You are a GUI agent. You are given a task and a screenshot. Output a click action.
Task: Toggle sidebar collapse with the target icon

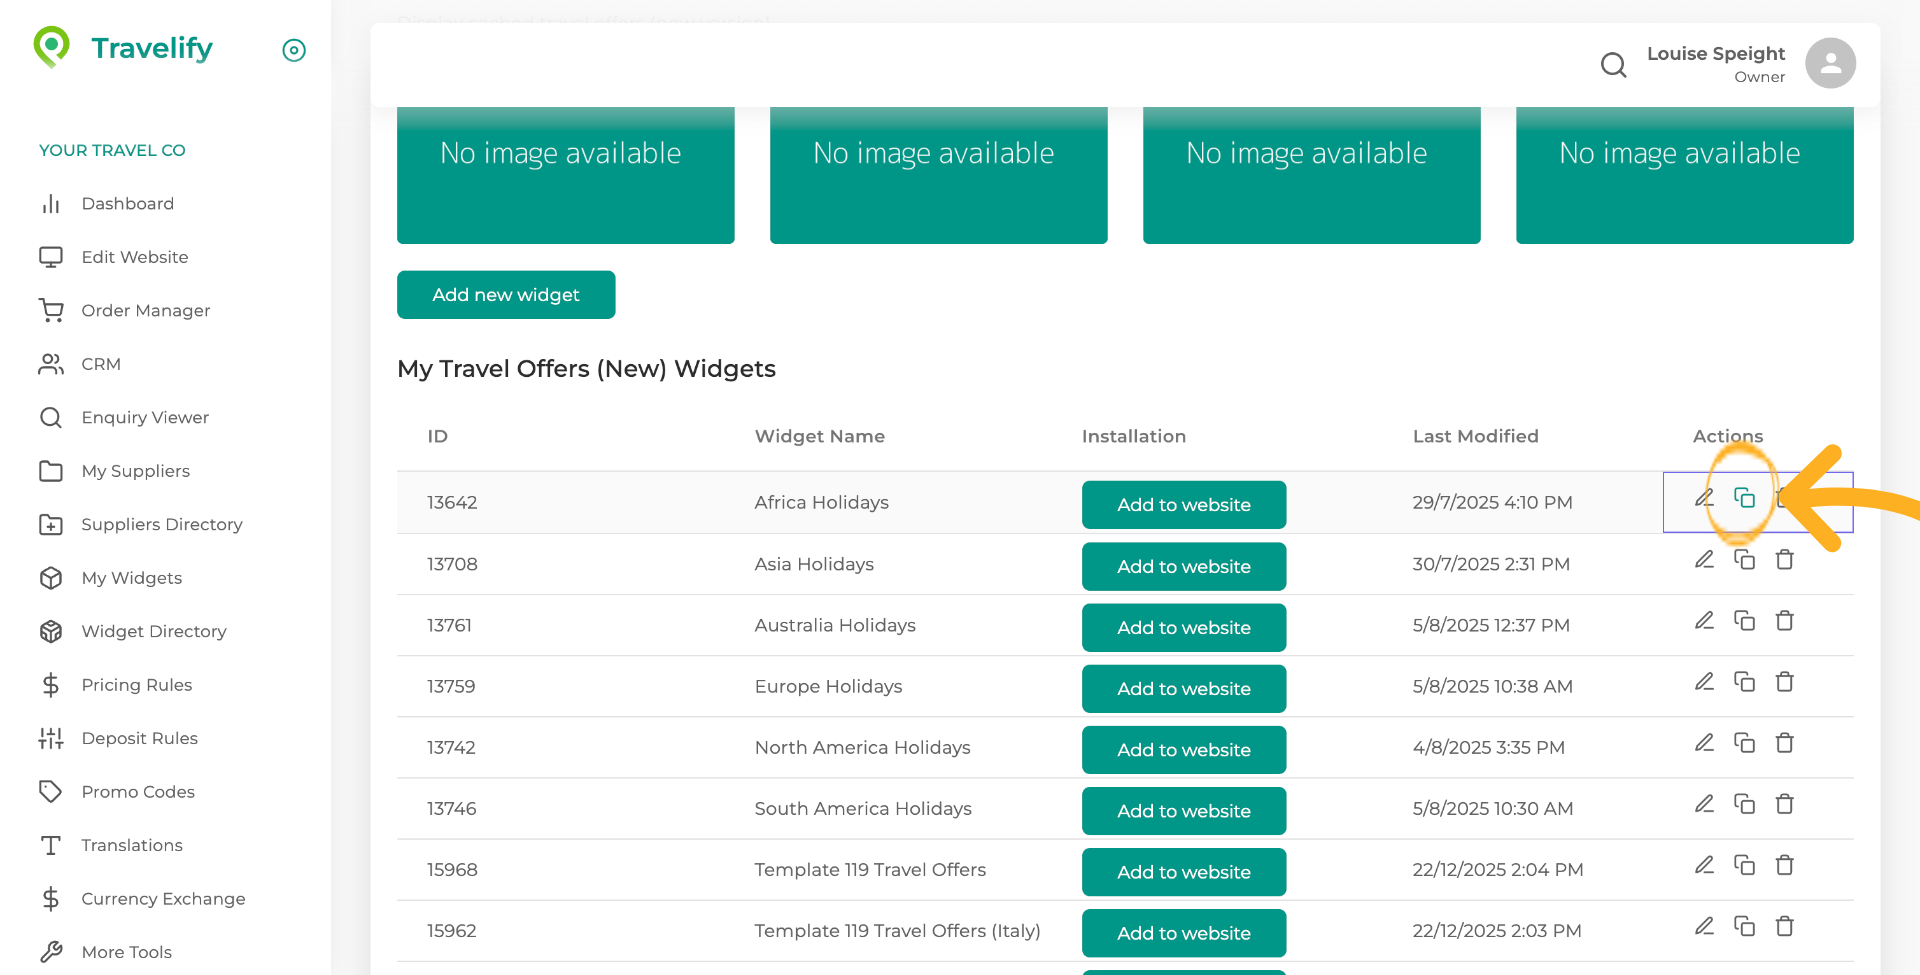[x=293, y=50]
